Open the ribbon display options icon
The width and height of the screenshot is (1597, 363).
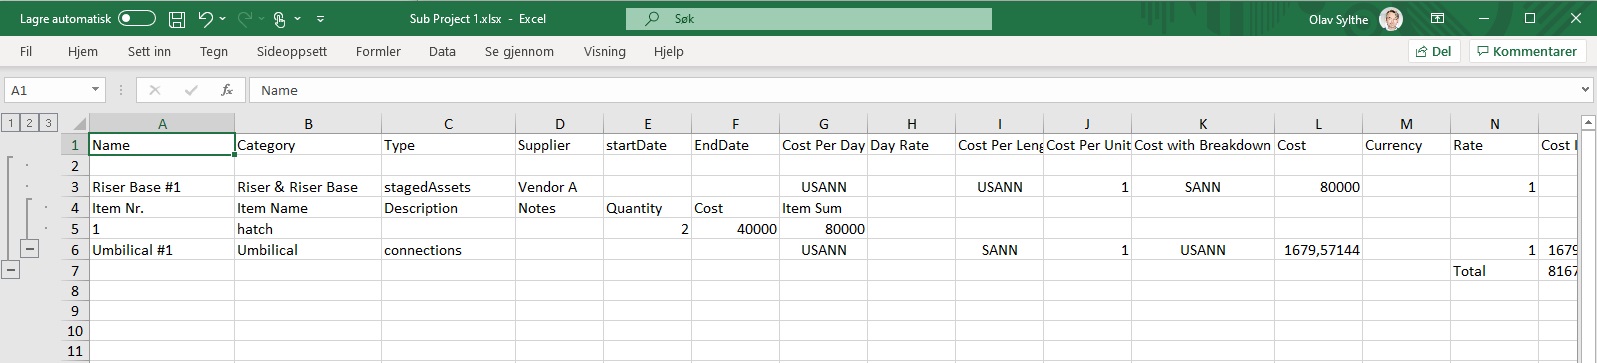(x=1437, y=18)
